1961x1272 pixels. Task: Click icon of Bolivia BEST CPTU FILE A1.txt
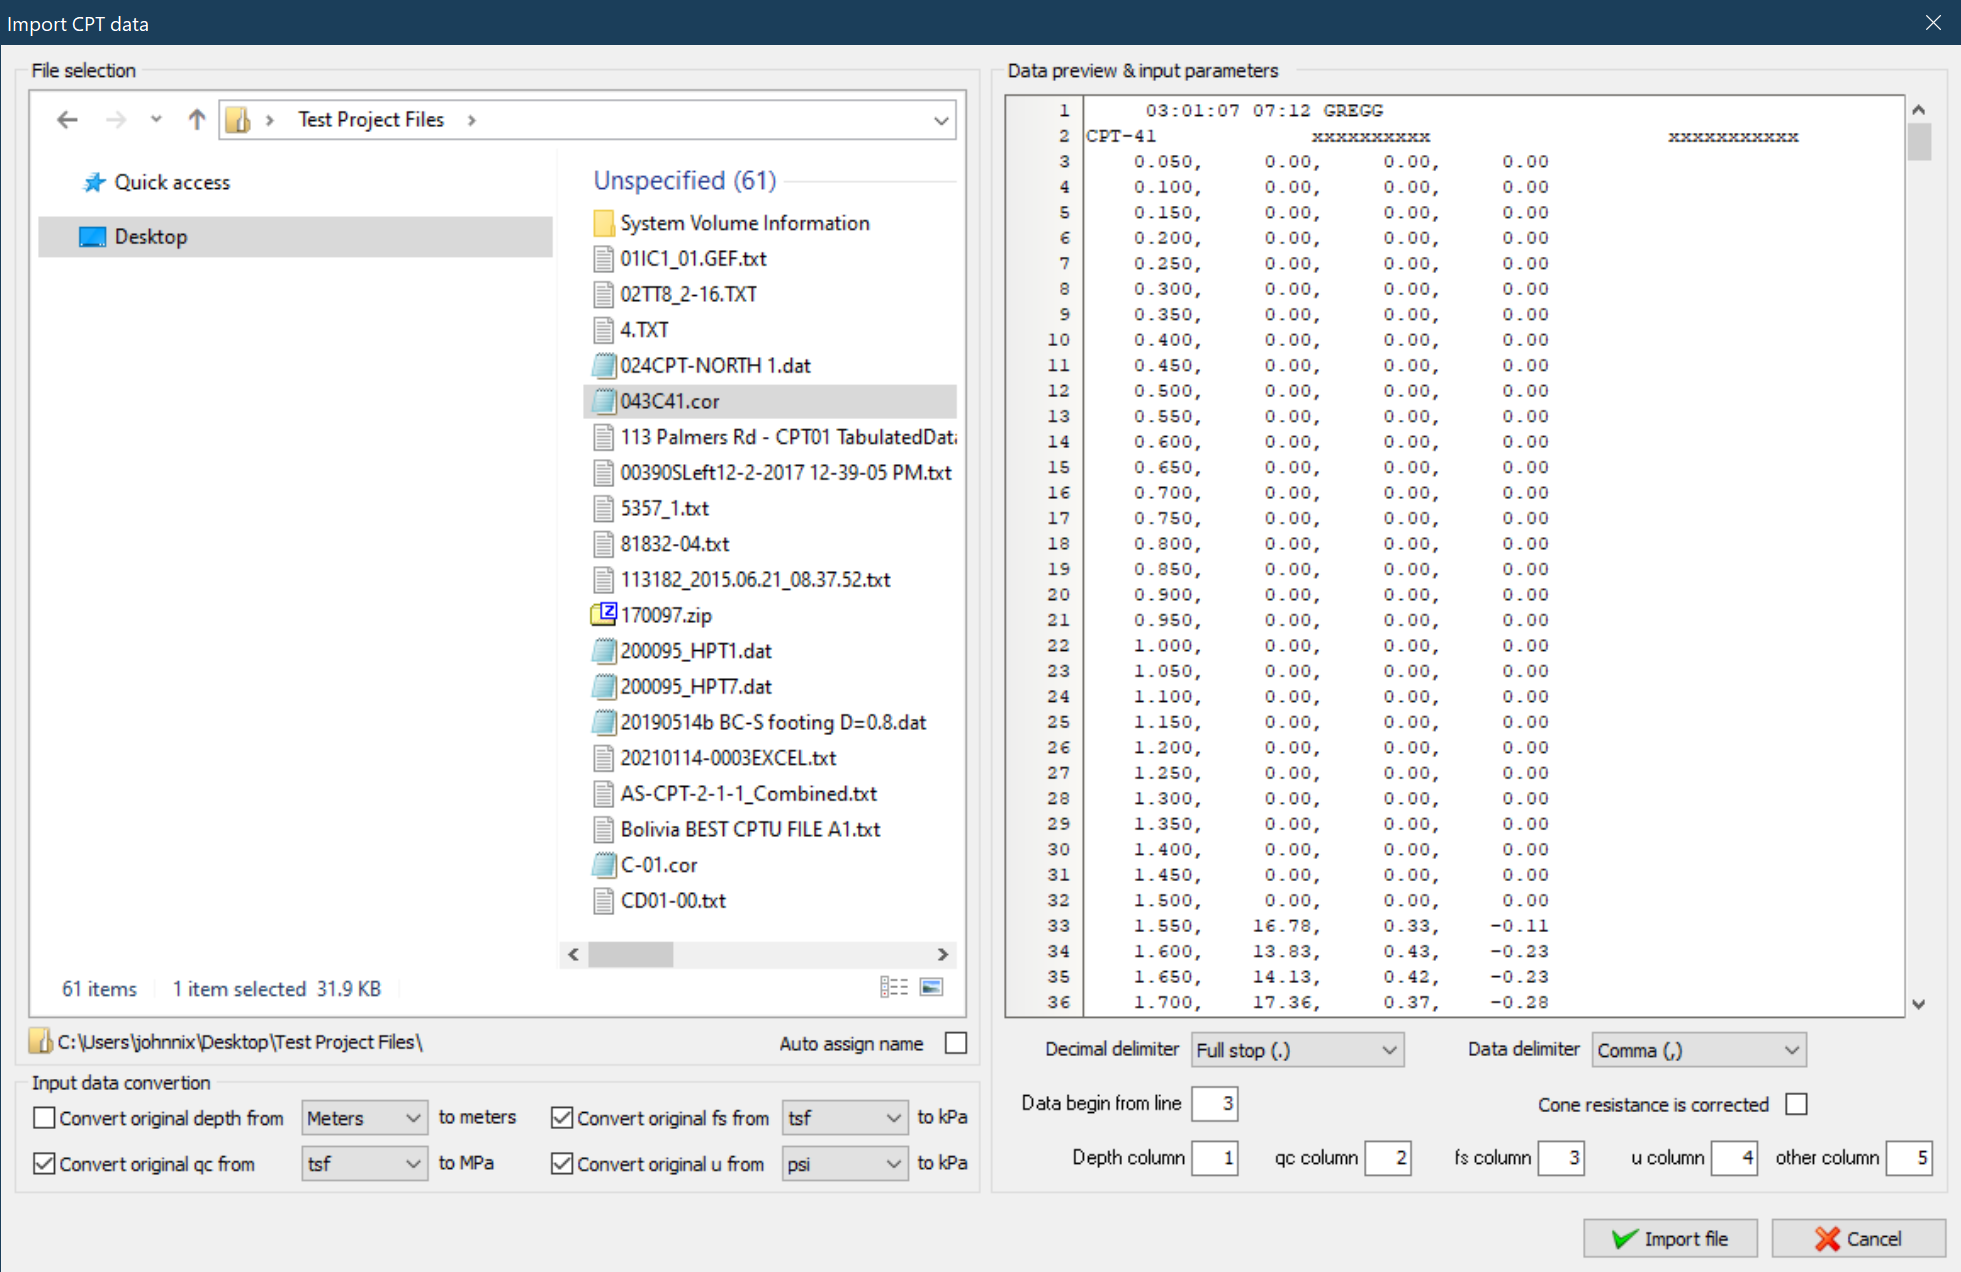coord(603,829)
